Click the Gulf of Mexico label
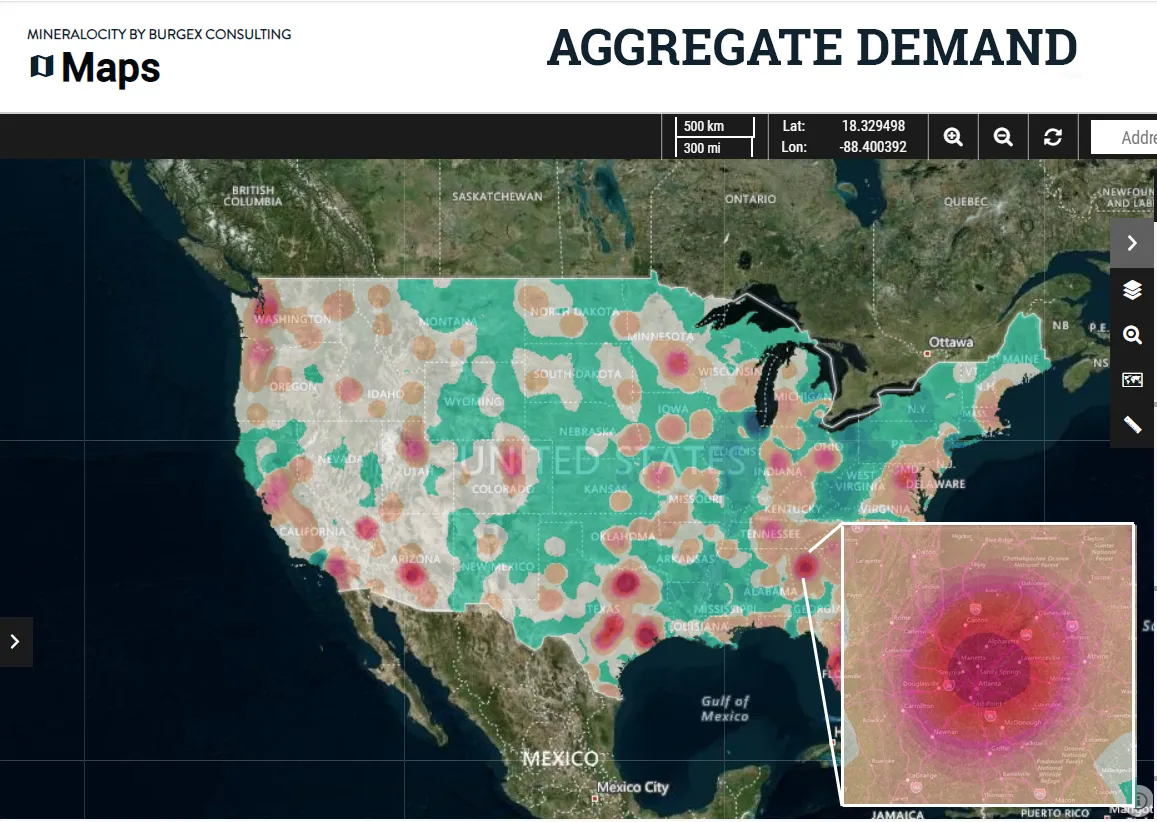Image resolution: width=1157 pixels, height=822 pixels. click(x=725, y=708)
